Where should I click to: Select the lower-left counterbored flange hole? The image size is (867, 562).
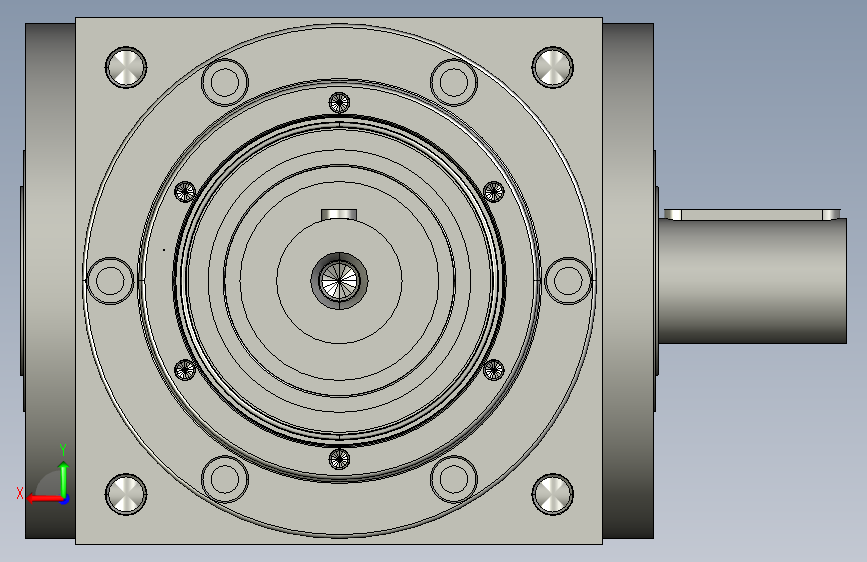click(225, 479)
